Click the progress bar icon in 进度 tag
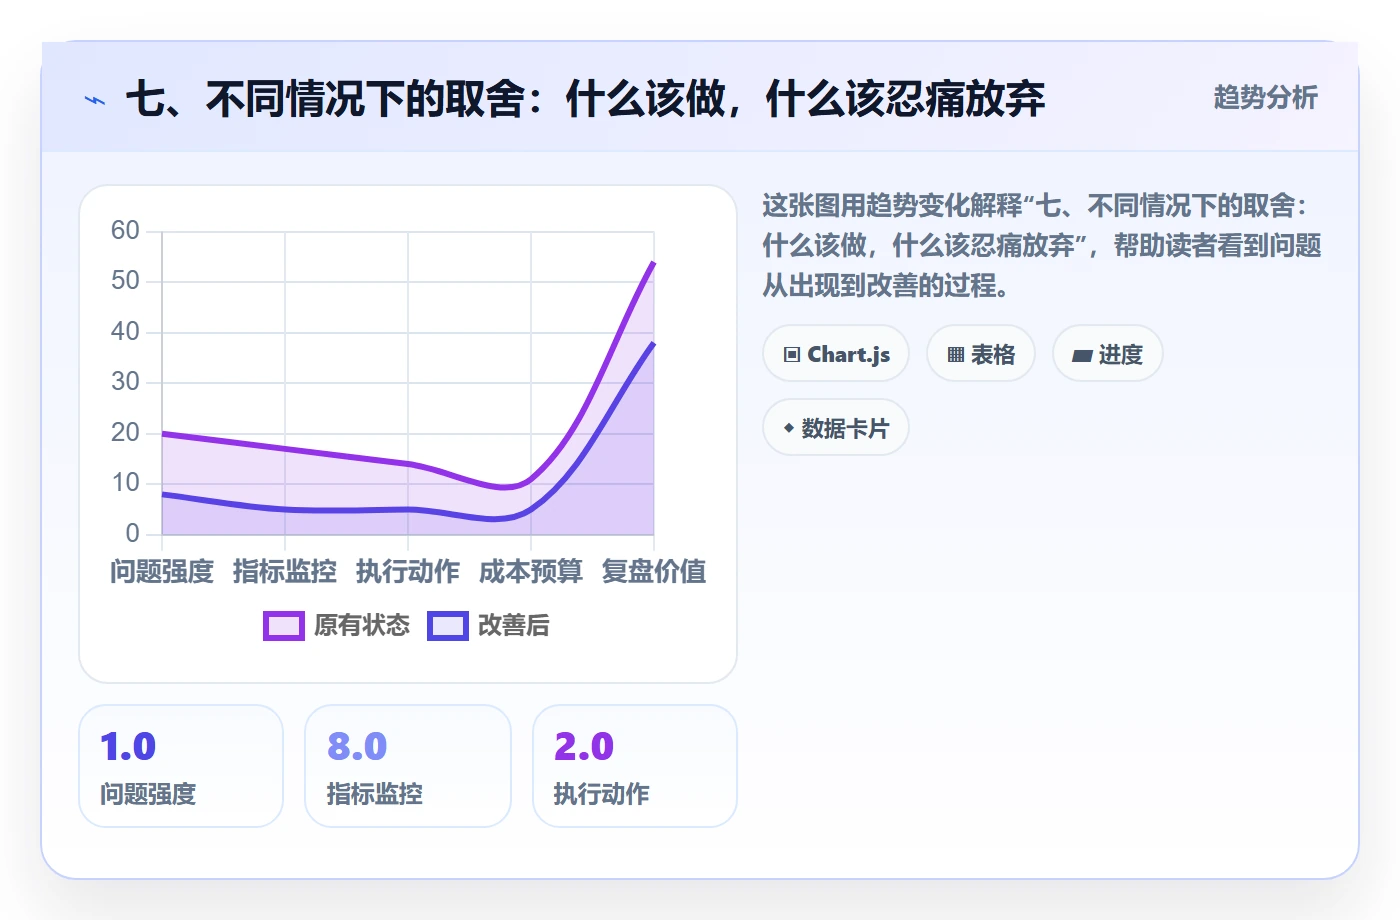Viewport: 1400px width, 920px height. coord(1082,355)
